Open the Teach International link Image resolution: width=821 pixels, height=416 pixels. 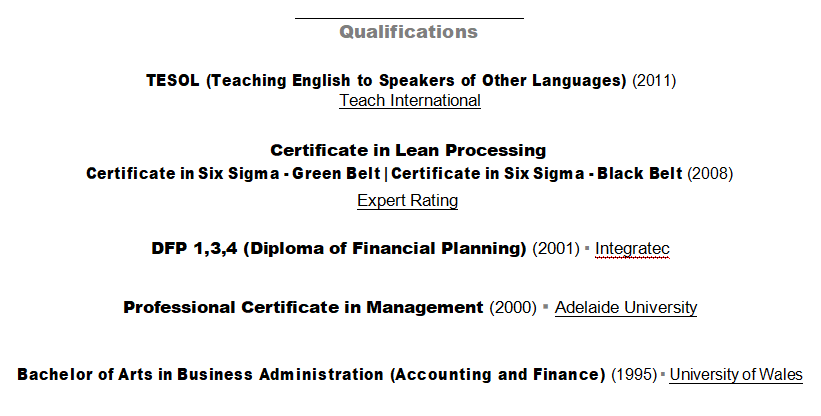(x=410, y=101)
